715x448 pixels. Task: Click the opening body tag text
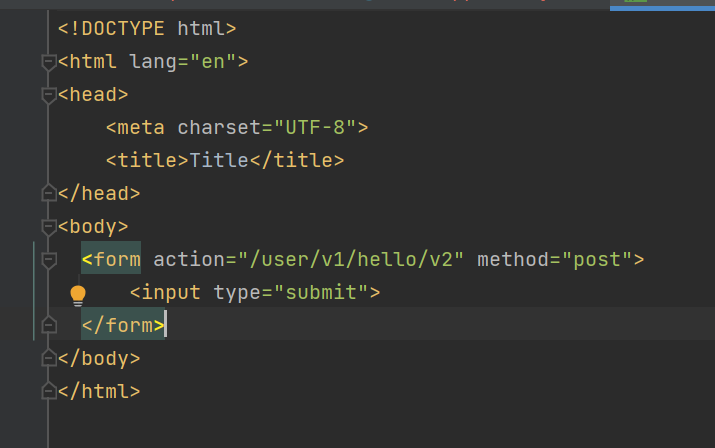[93, 226]
